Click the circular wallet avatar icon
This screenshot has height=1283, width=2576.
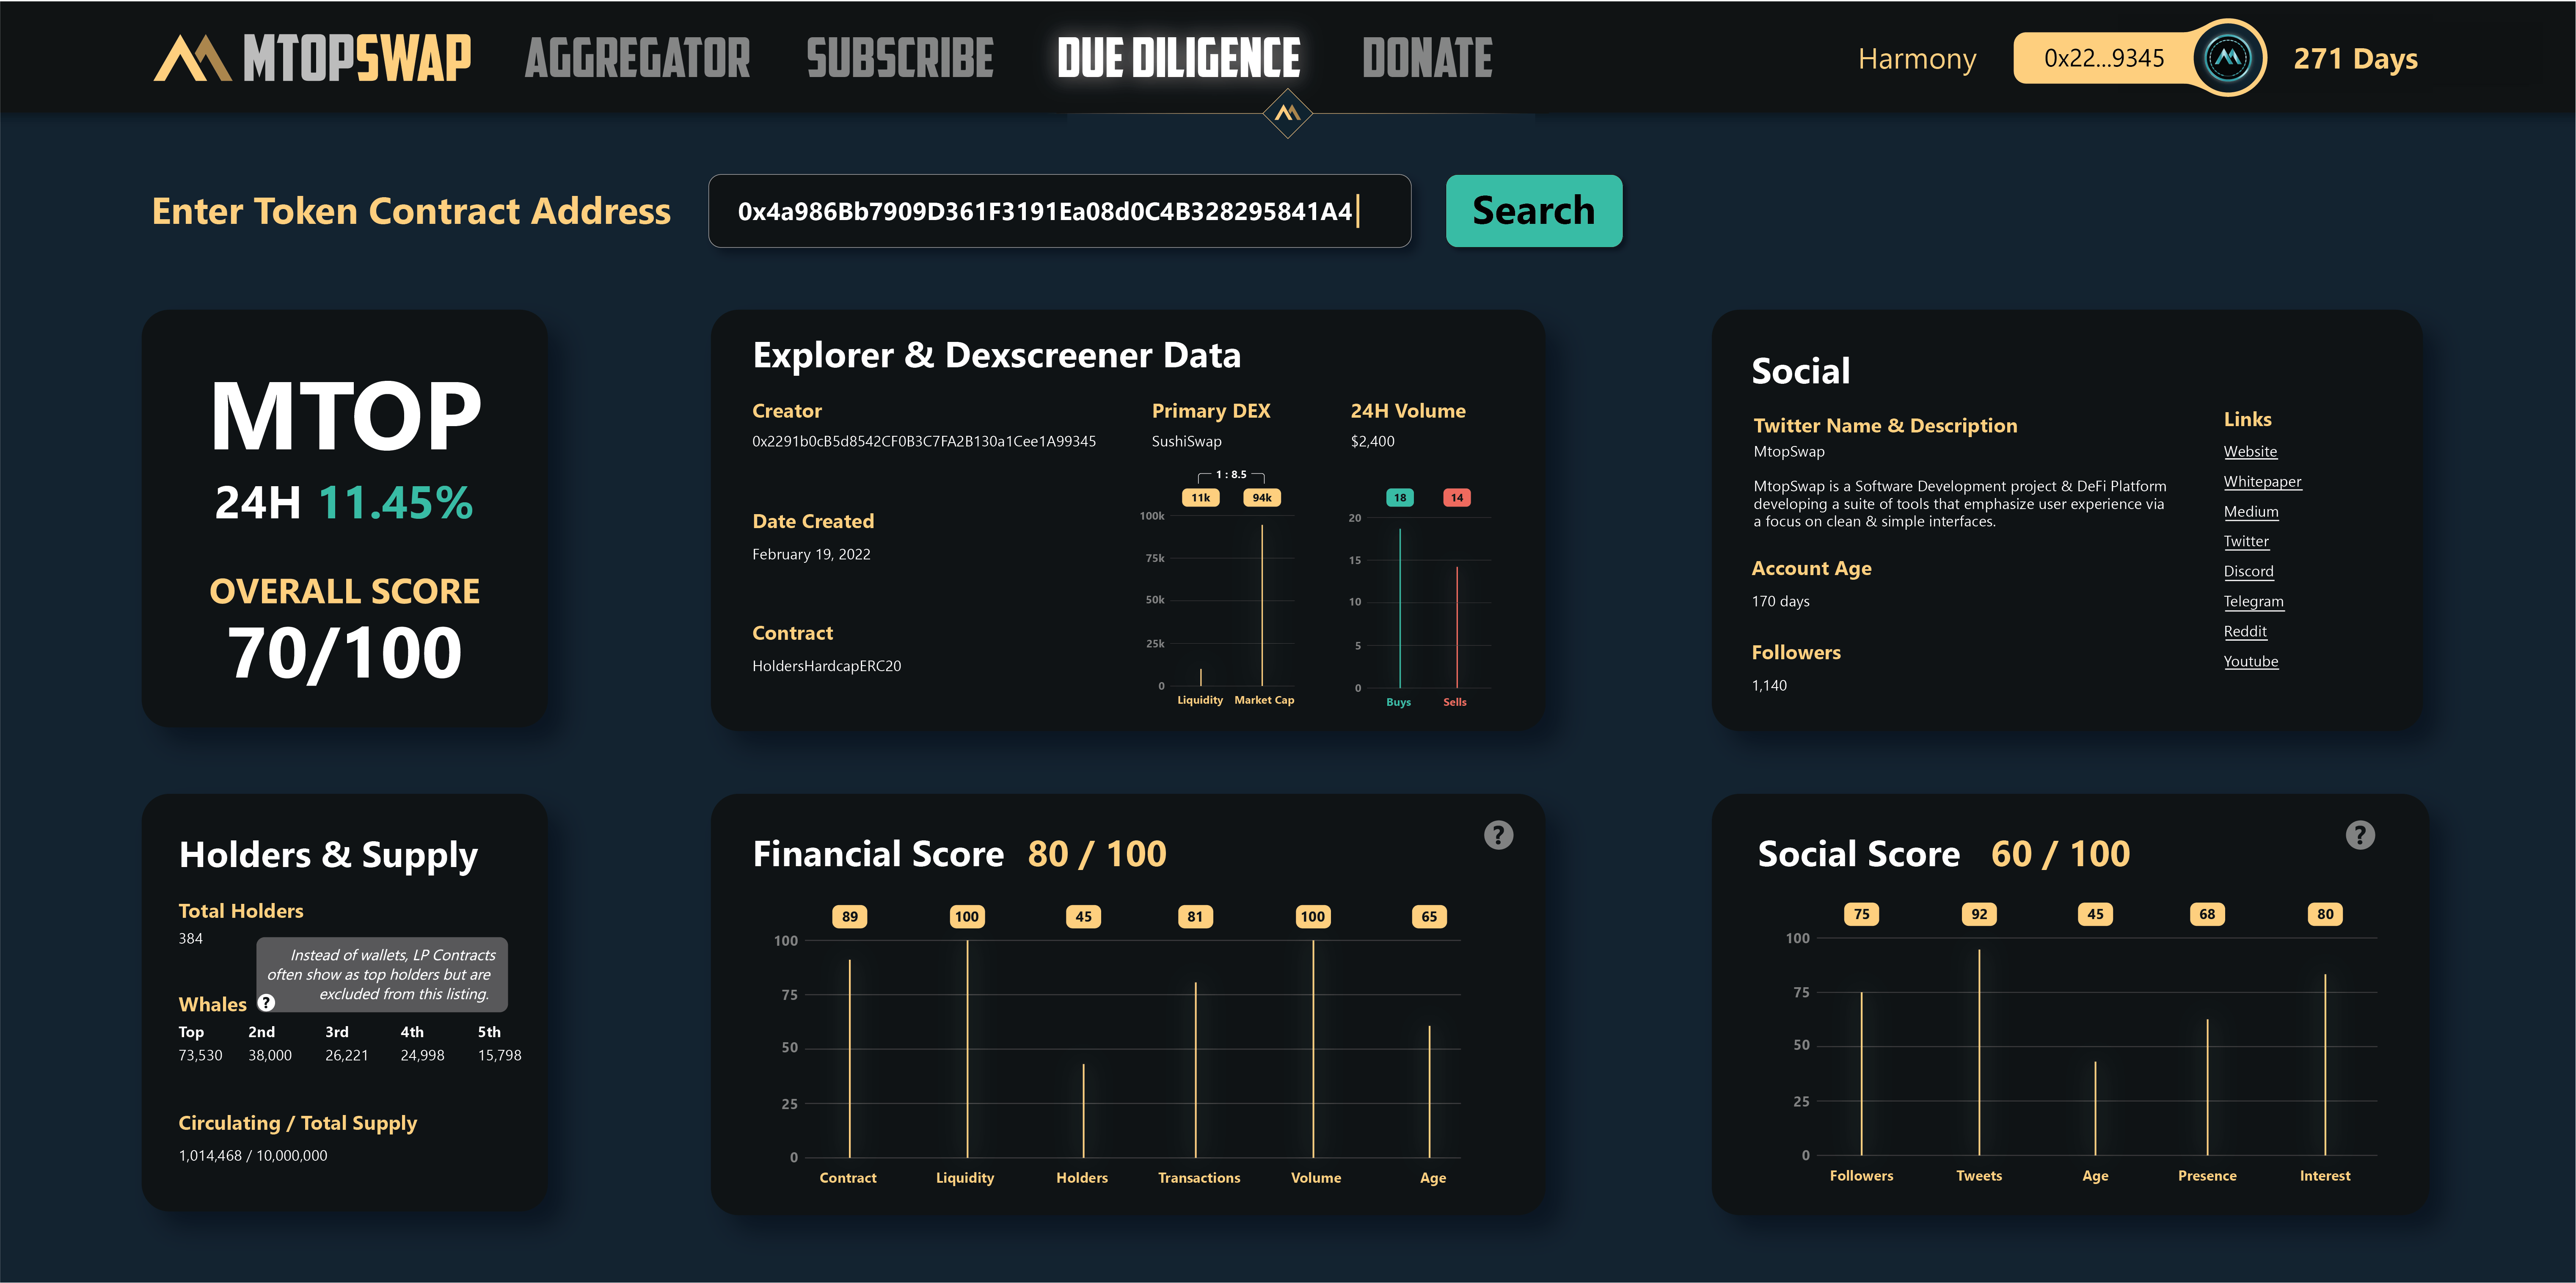(2229, 58)
